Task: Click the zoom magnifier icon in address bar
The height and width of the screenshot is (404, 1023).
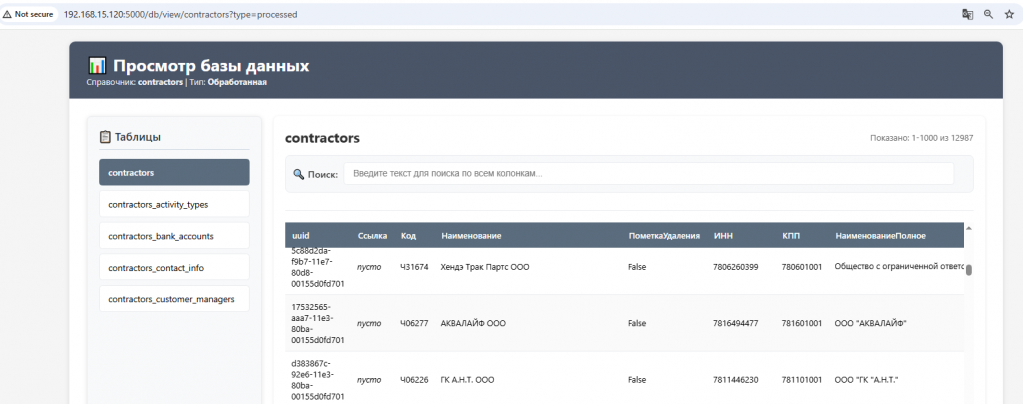Action: click(988, 14)
